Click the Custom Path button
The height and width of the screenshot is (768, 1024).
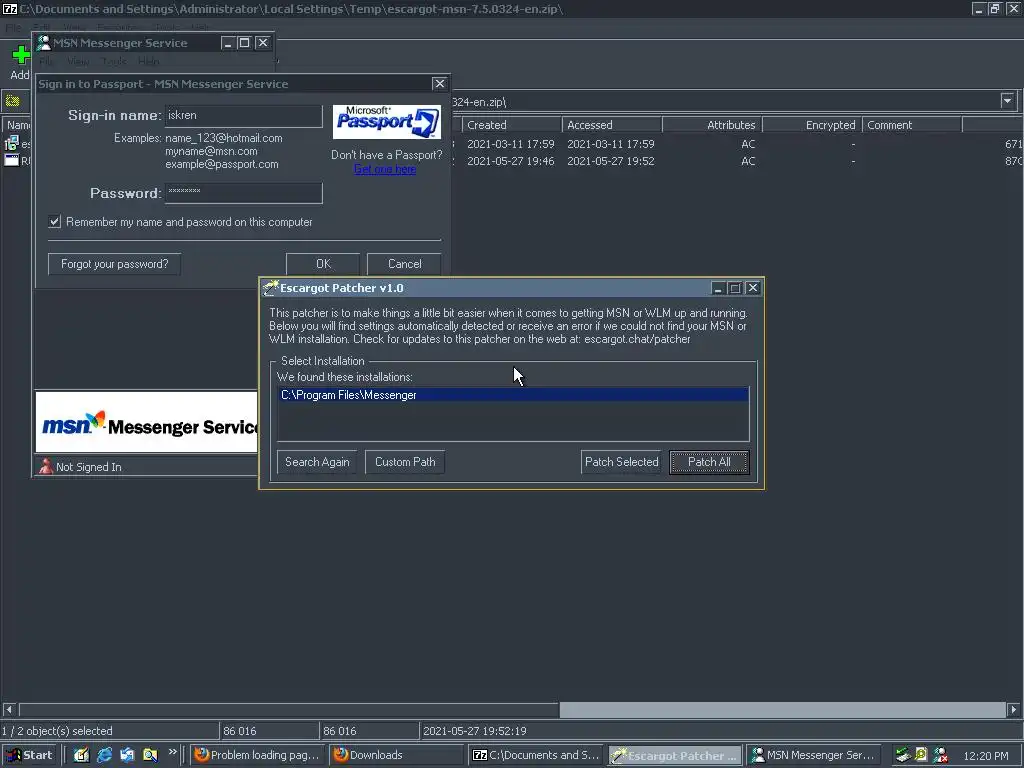405,462
